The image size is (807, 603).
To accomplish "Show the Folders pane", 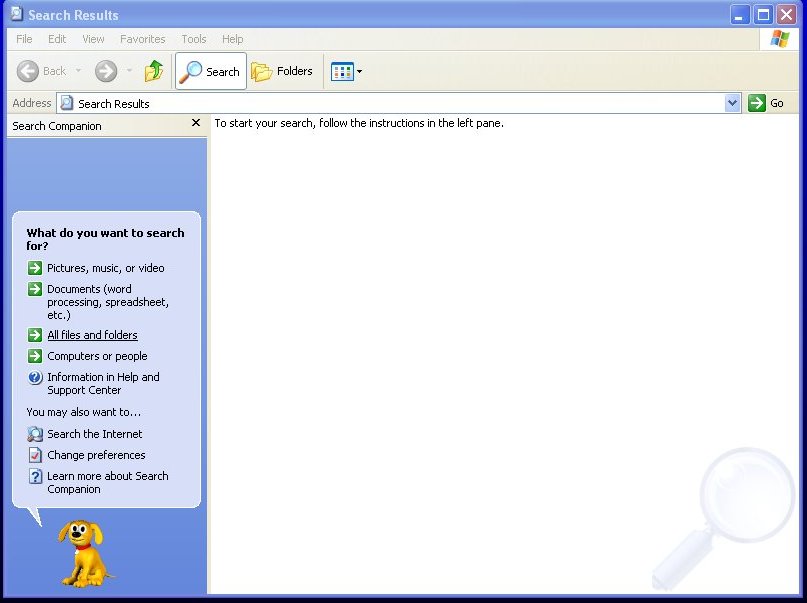I will tap(282, 71).
